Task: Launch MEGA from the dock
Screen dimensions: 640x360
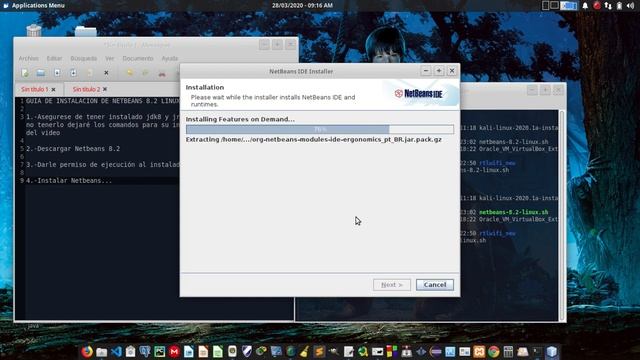Action: tap(174, 351)
